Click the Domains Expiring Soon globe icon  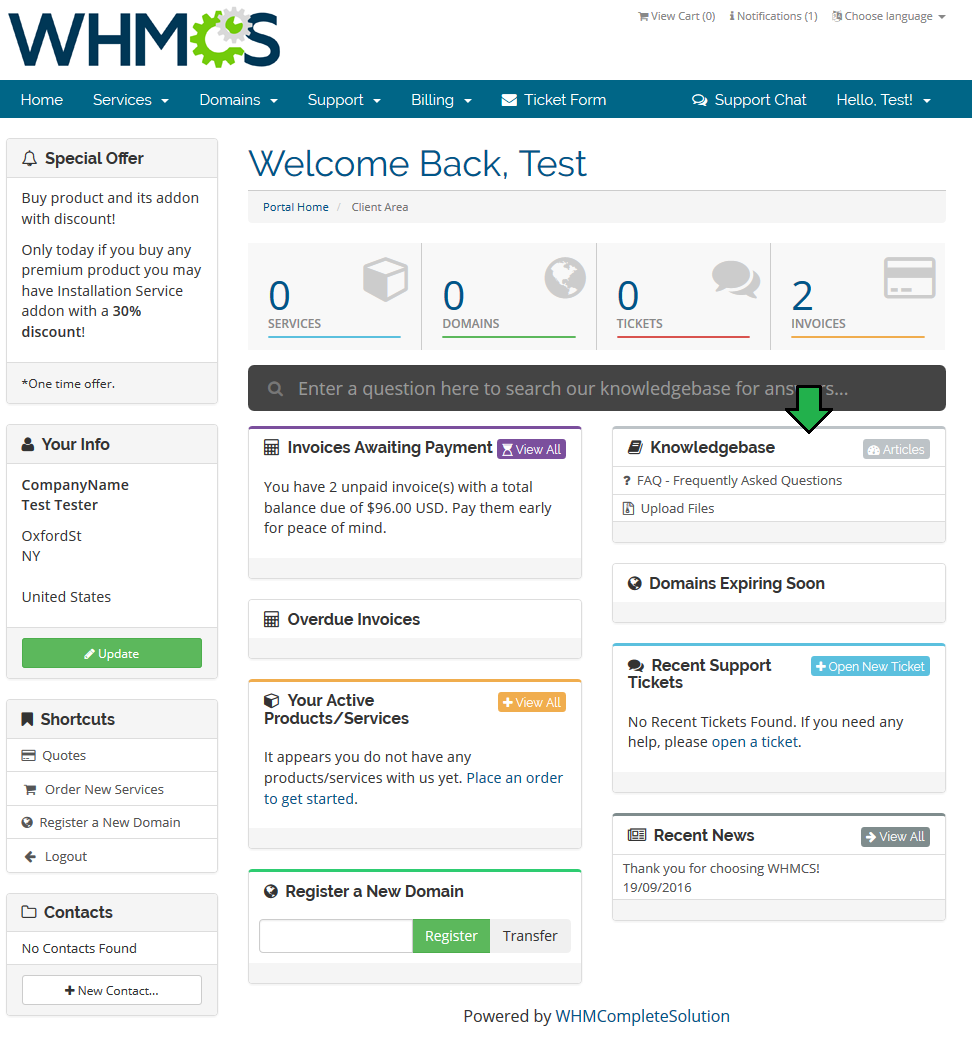pos(635,583)
